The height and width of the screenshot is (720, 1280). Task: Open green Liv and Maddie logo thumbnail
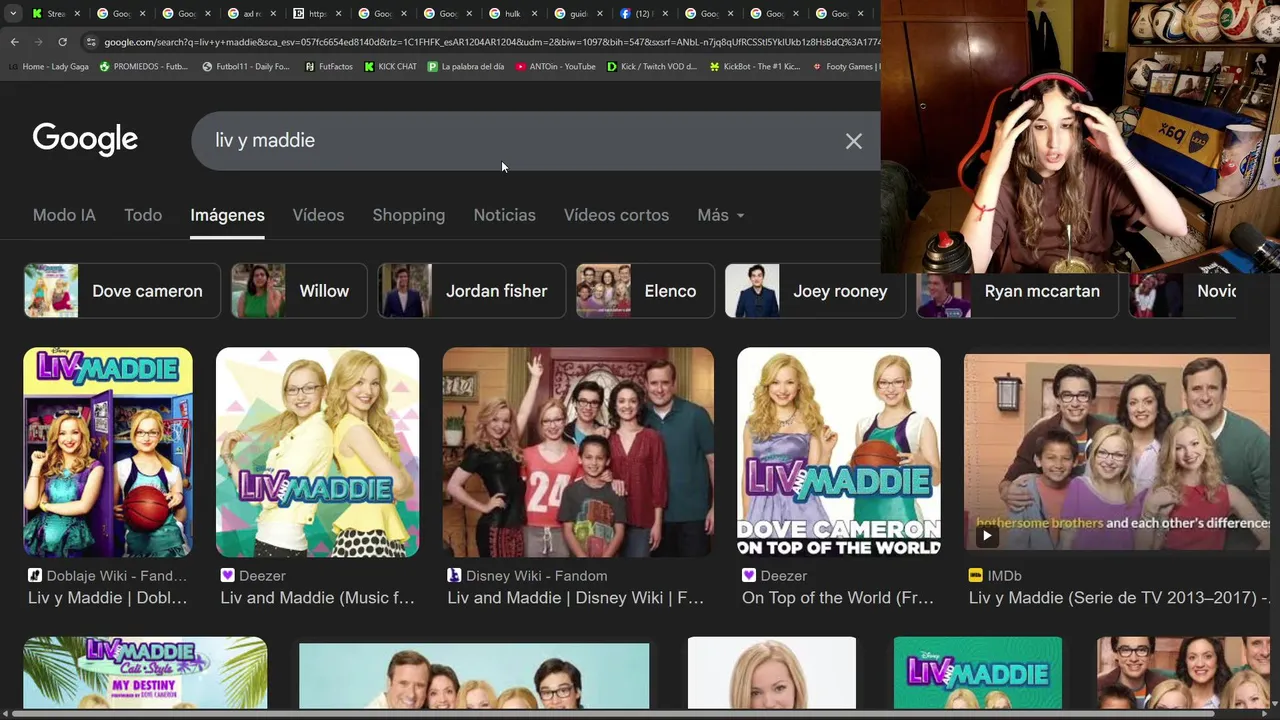[977, 673]
